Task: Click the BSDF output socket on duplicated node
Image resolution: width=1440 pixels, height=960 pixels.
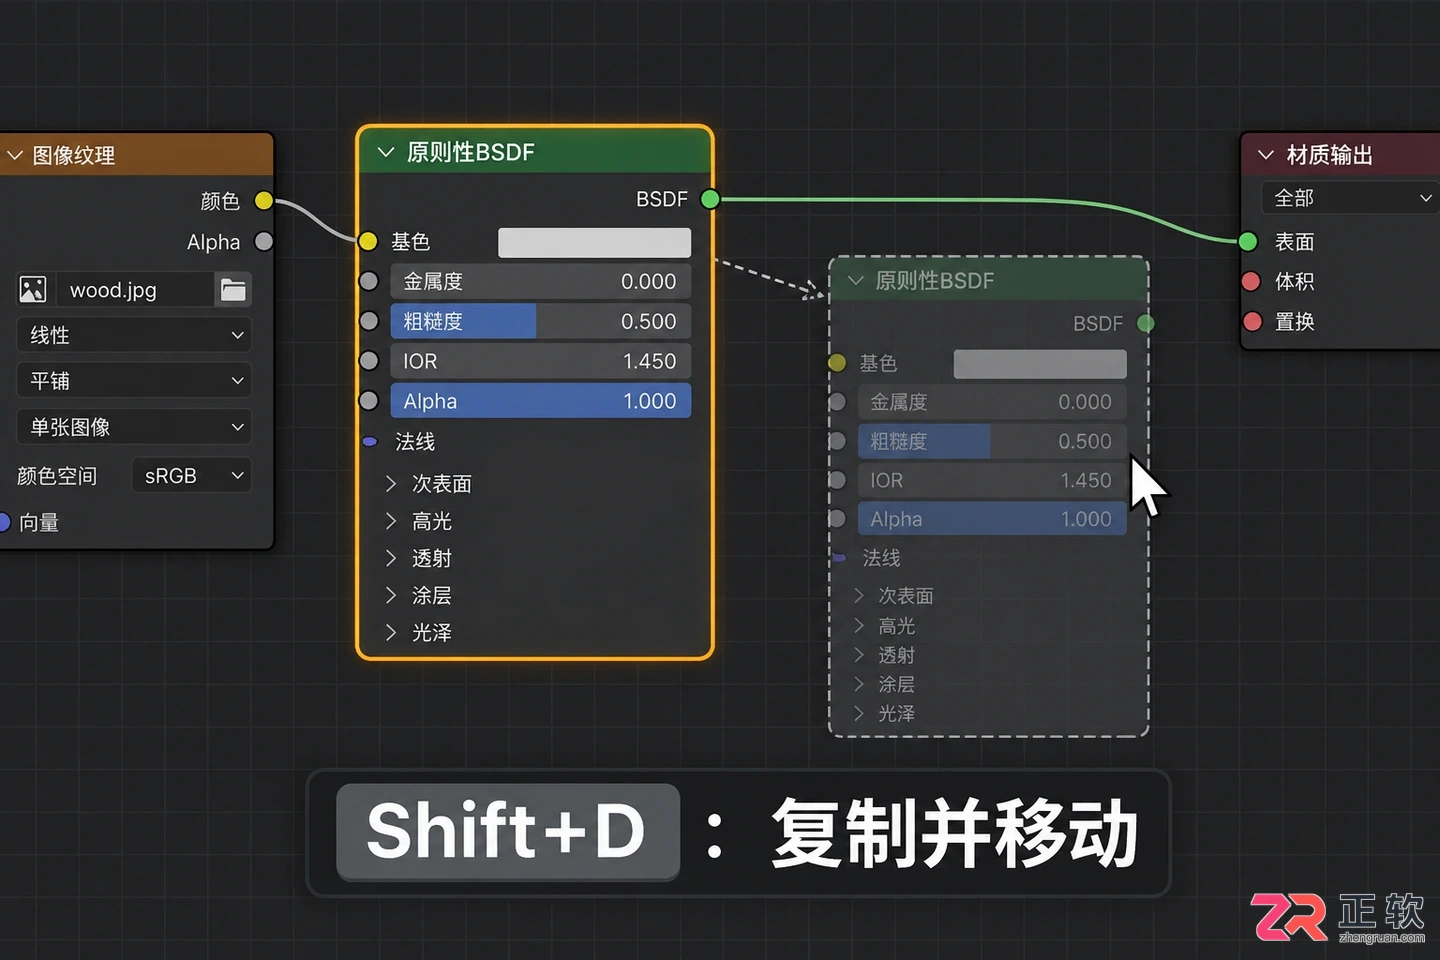Action: pyautogui.click(x=1146, y=323)
